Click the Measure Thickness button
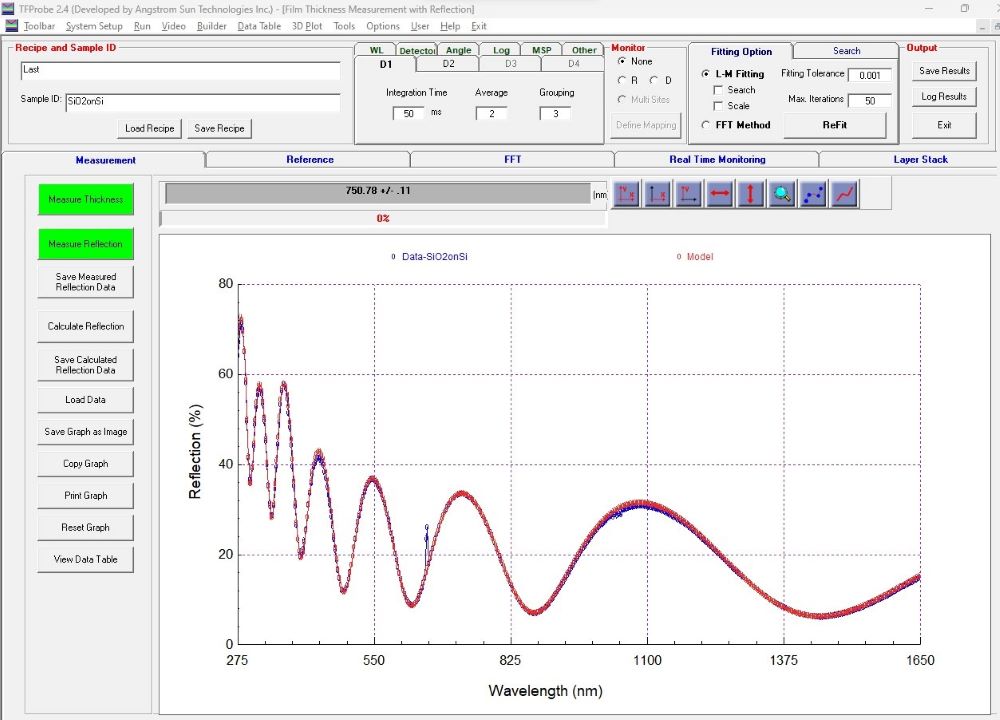 [85, 200]
